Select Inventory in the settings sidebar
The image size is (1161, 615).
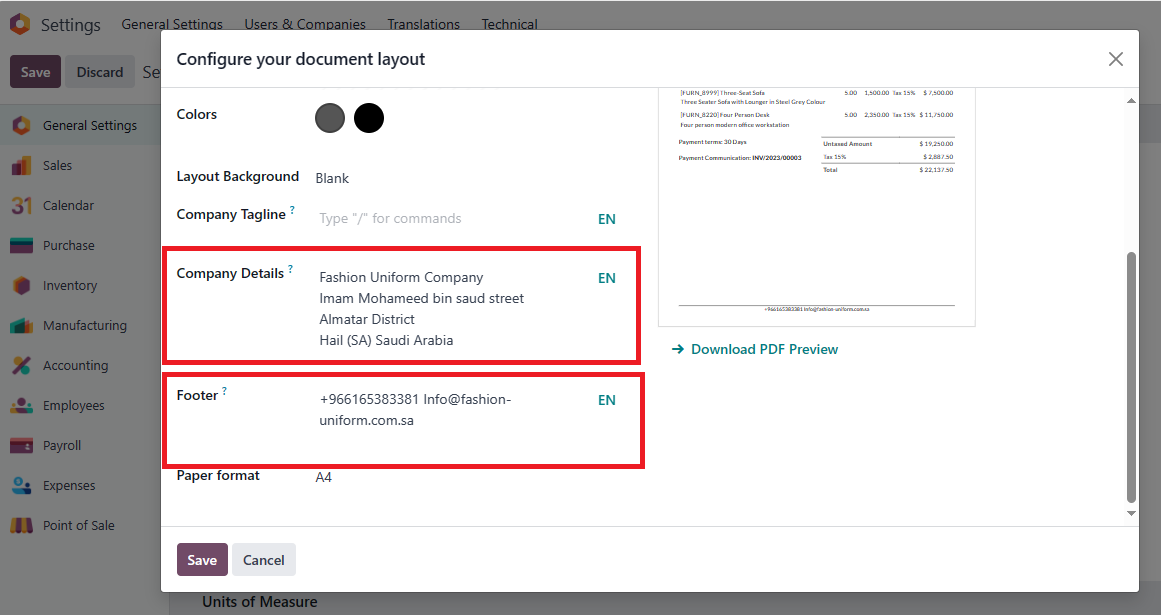pos(70,286)
